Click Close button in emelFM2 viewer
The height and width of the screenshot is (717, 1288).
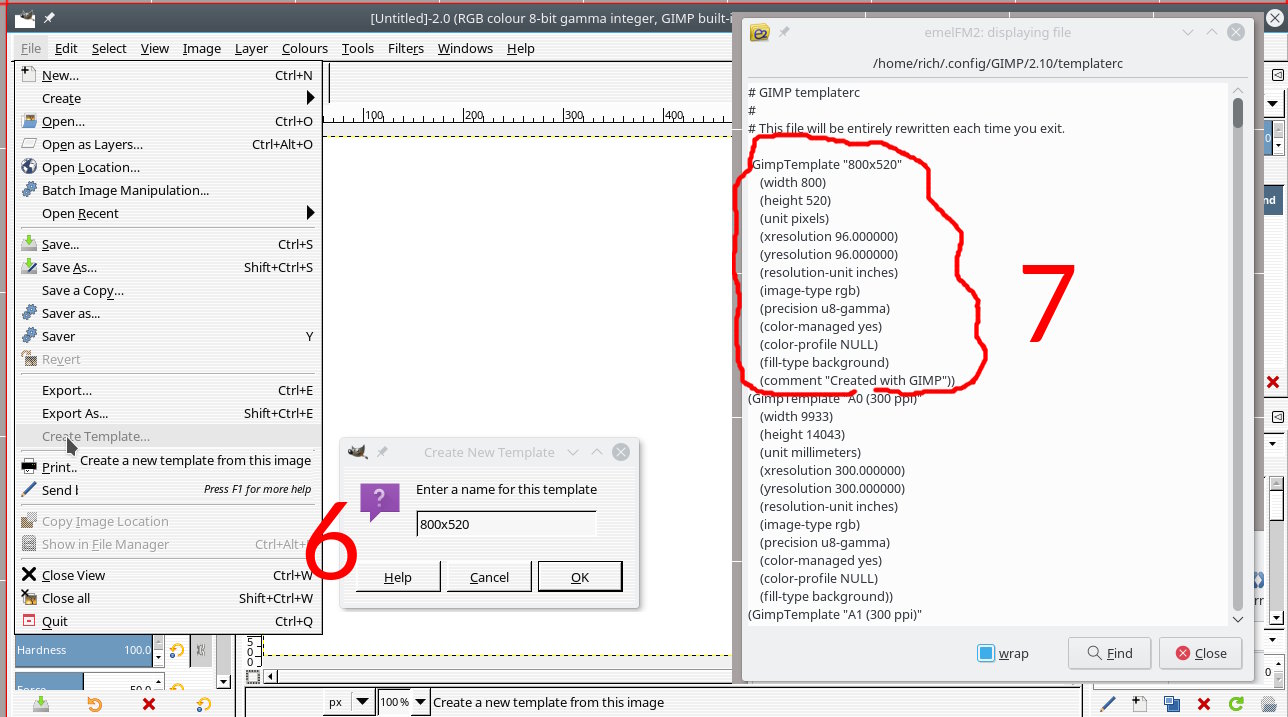tap(1200, 653)
